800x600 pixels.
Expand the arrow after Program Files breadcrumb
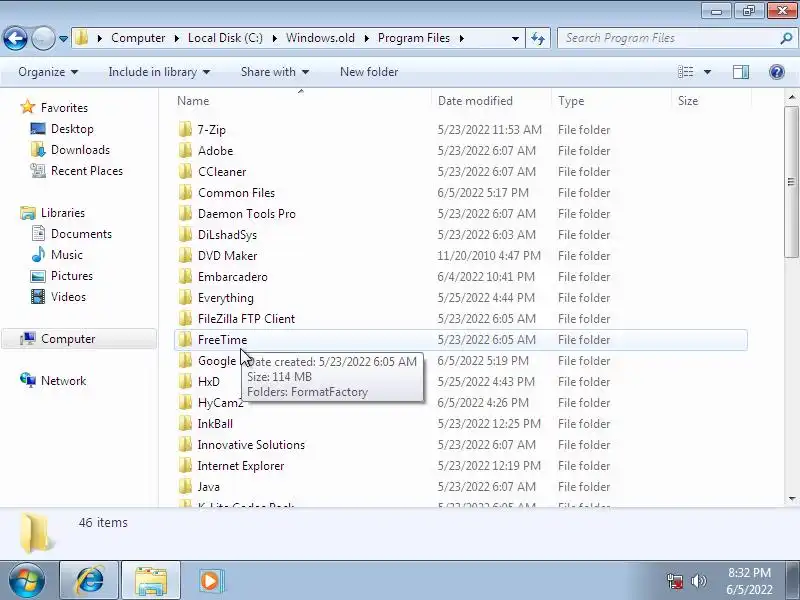pyautogui.click(x=462, y=38)
